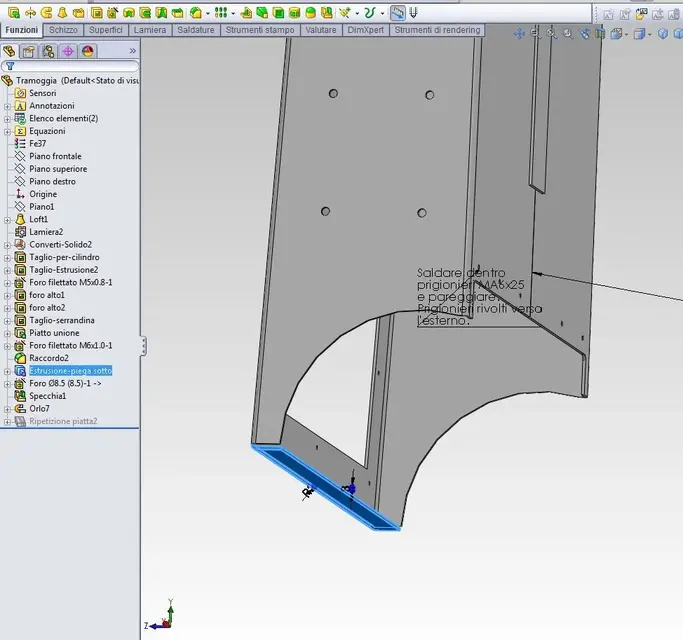Select the Linear Pattern tool
Viewport: 683px width, 640px height.
click(221, 13)
